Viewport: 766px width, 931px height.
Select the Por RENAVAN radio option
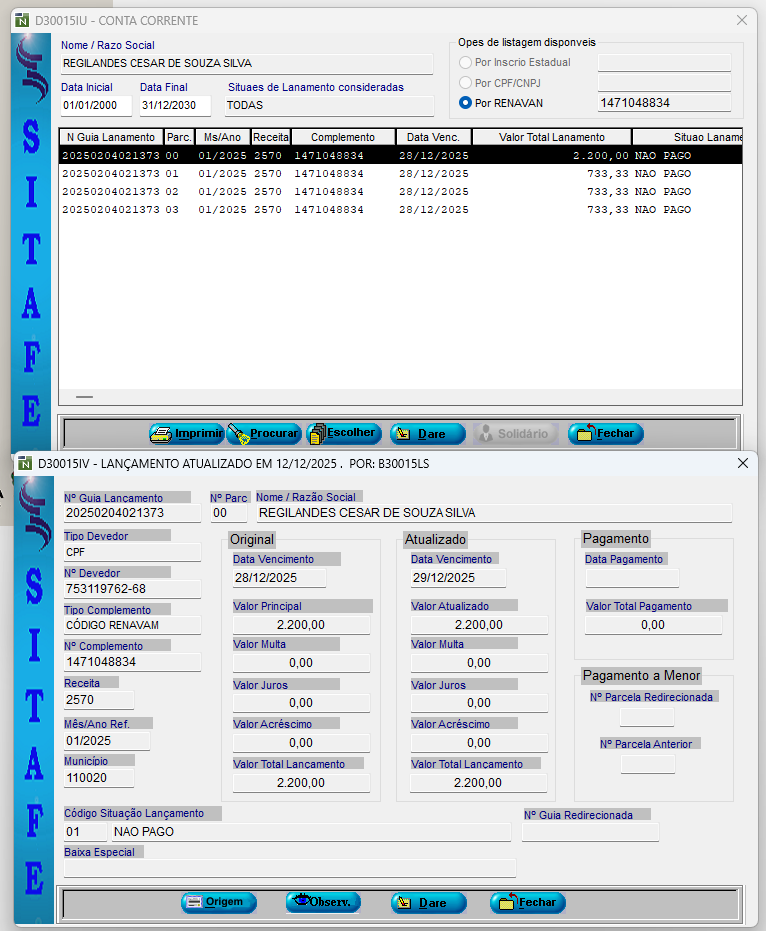click(x=465, y=103)
